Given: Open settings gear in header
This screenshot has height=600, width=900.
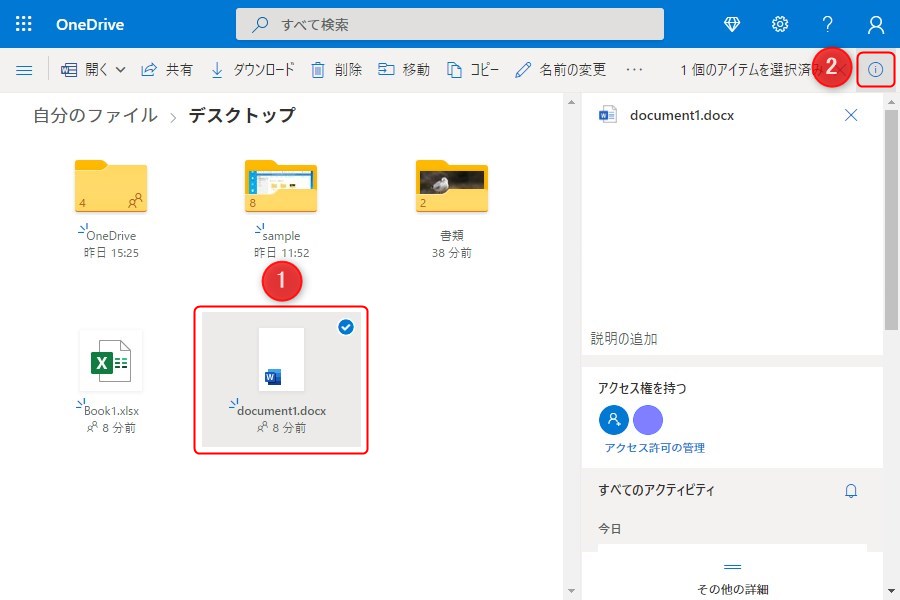Looking at the screenshot, I should pyautogui.click(x=780, y=24).
